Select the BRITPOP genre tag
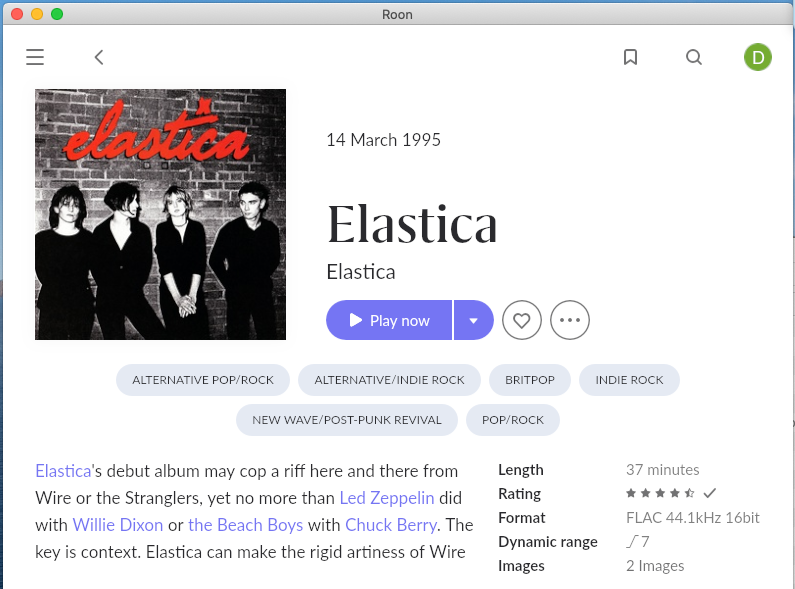 pyautogui.click(x=530, y=380)
